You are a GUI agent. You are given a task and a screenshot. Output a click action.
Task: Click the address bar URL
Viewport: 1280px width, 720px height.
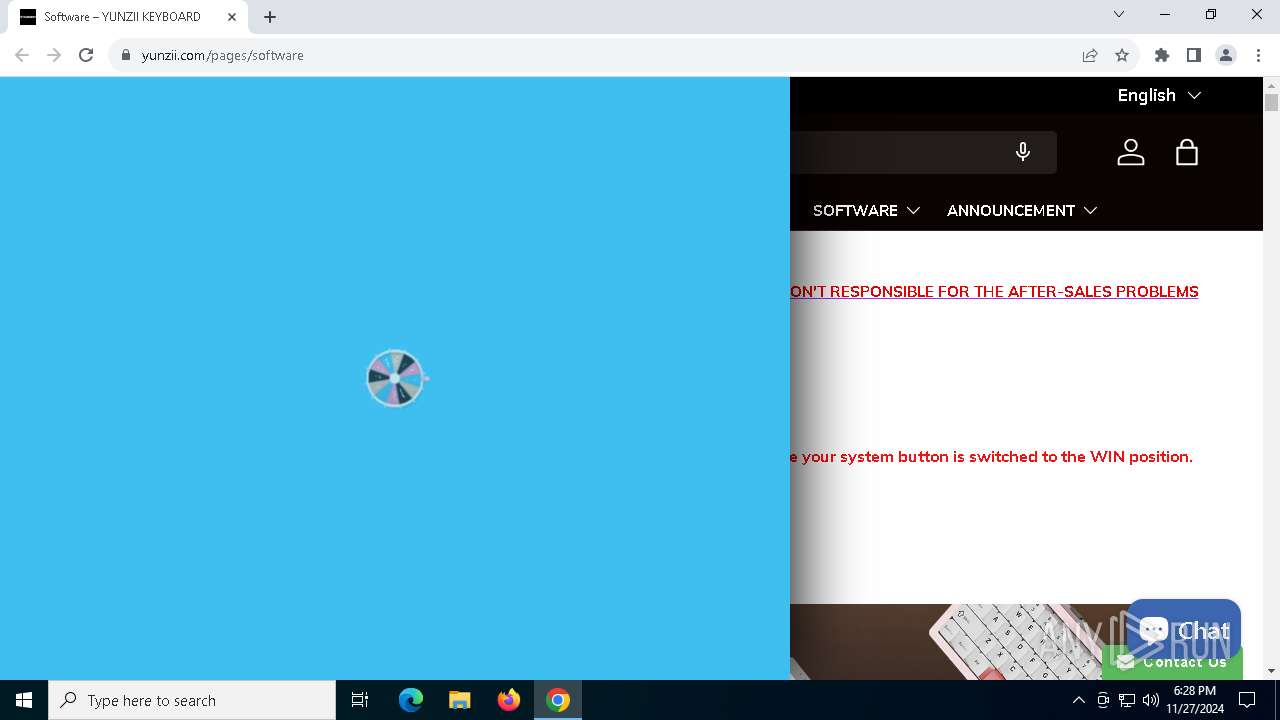[223, 55]
